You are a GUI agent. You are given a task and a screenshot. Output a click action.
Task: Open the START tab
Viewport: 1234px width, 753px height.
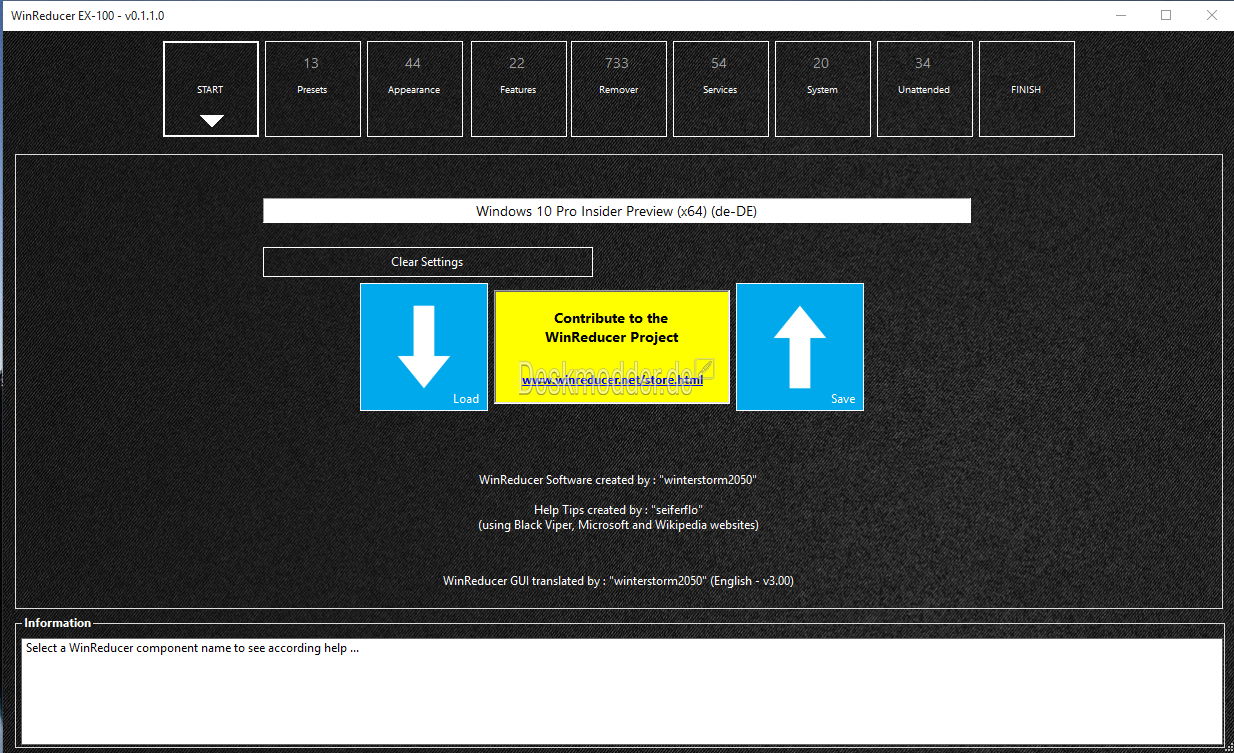[x=211, y=89]
